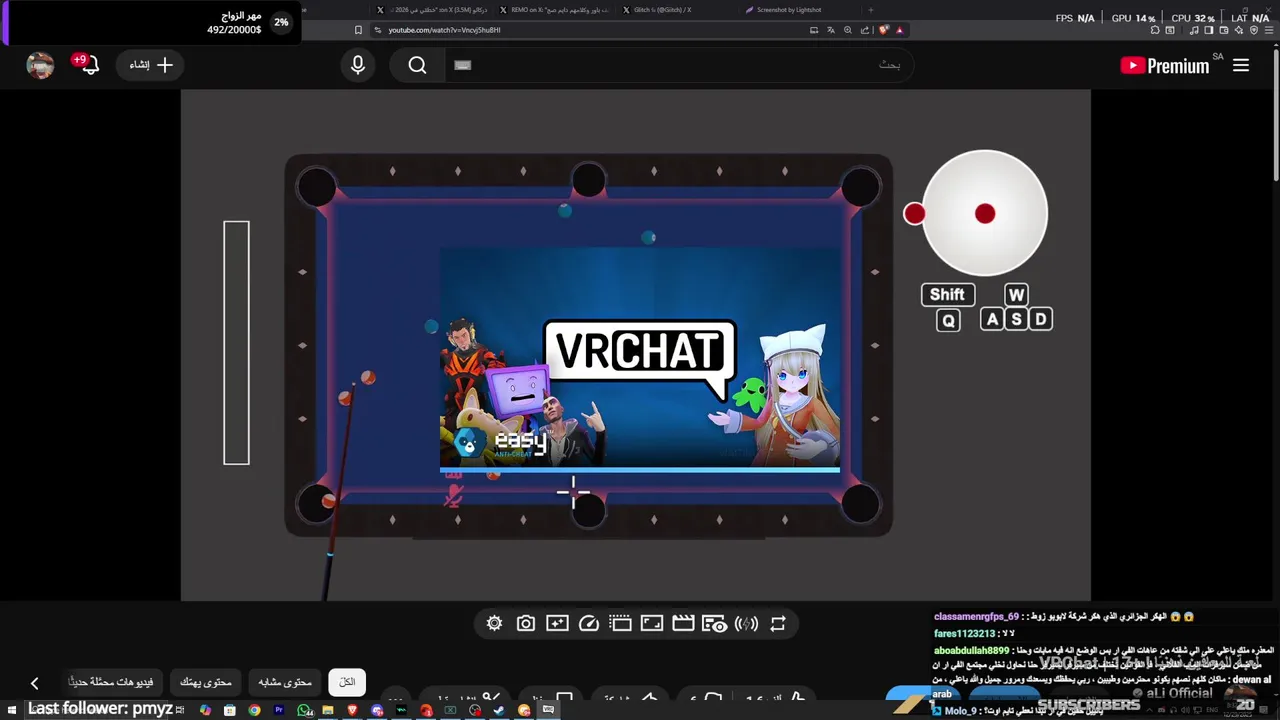Open File Explorer from the taskbar
This screenshot has height=720, width=1280.
pyautogui.click(x=327, y=710)
